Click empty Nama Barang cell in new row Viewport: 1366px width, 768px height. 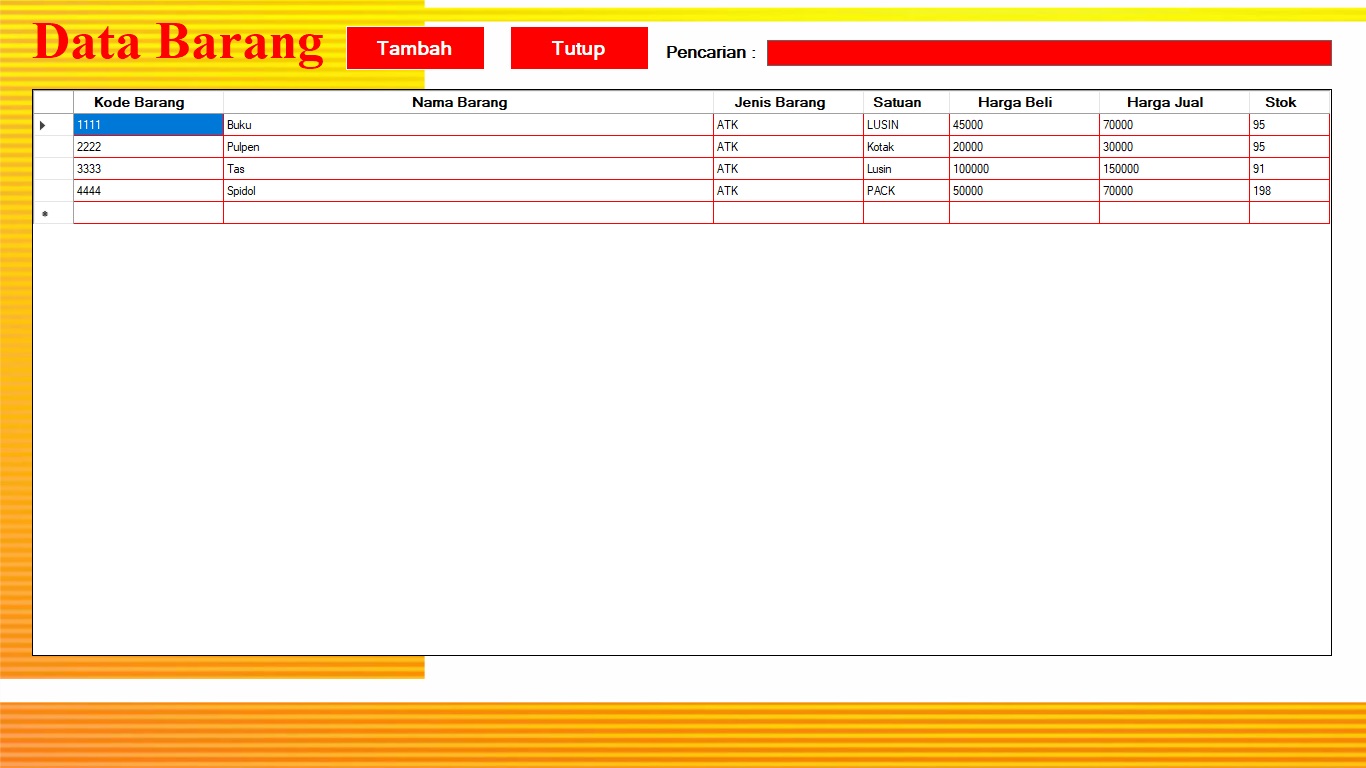468,213
